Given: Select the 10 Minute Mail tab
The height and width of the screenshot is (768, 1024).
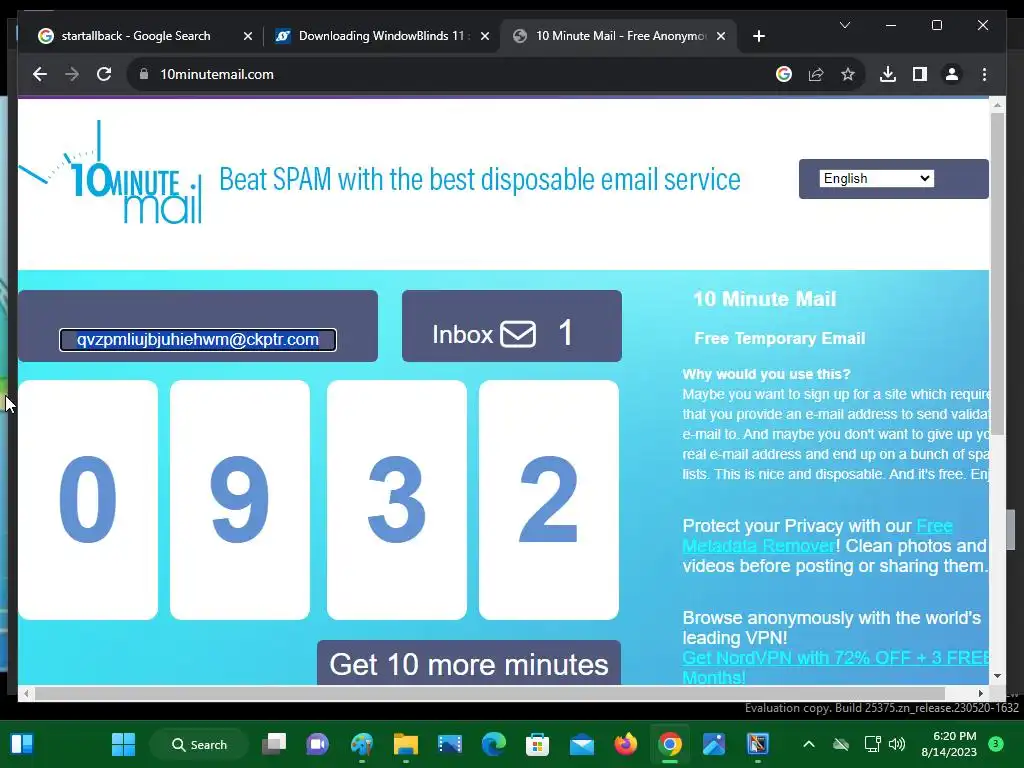Looking at the screenshot, I should pos(618,37).
